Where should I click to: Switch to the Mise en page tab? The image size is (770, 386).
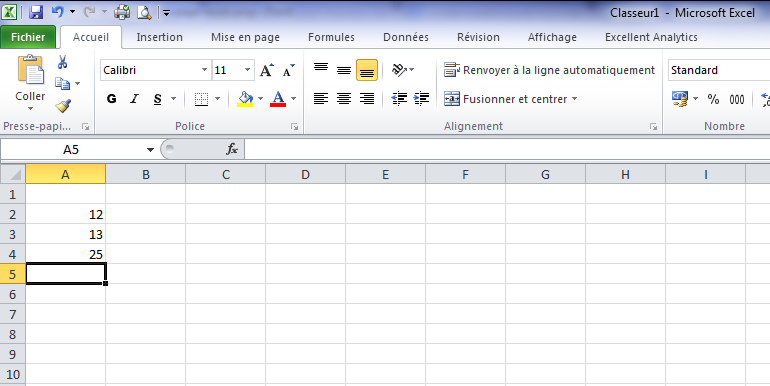[x=246, y=37]
